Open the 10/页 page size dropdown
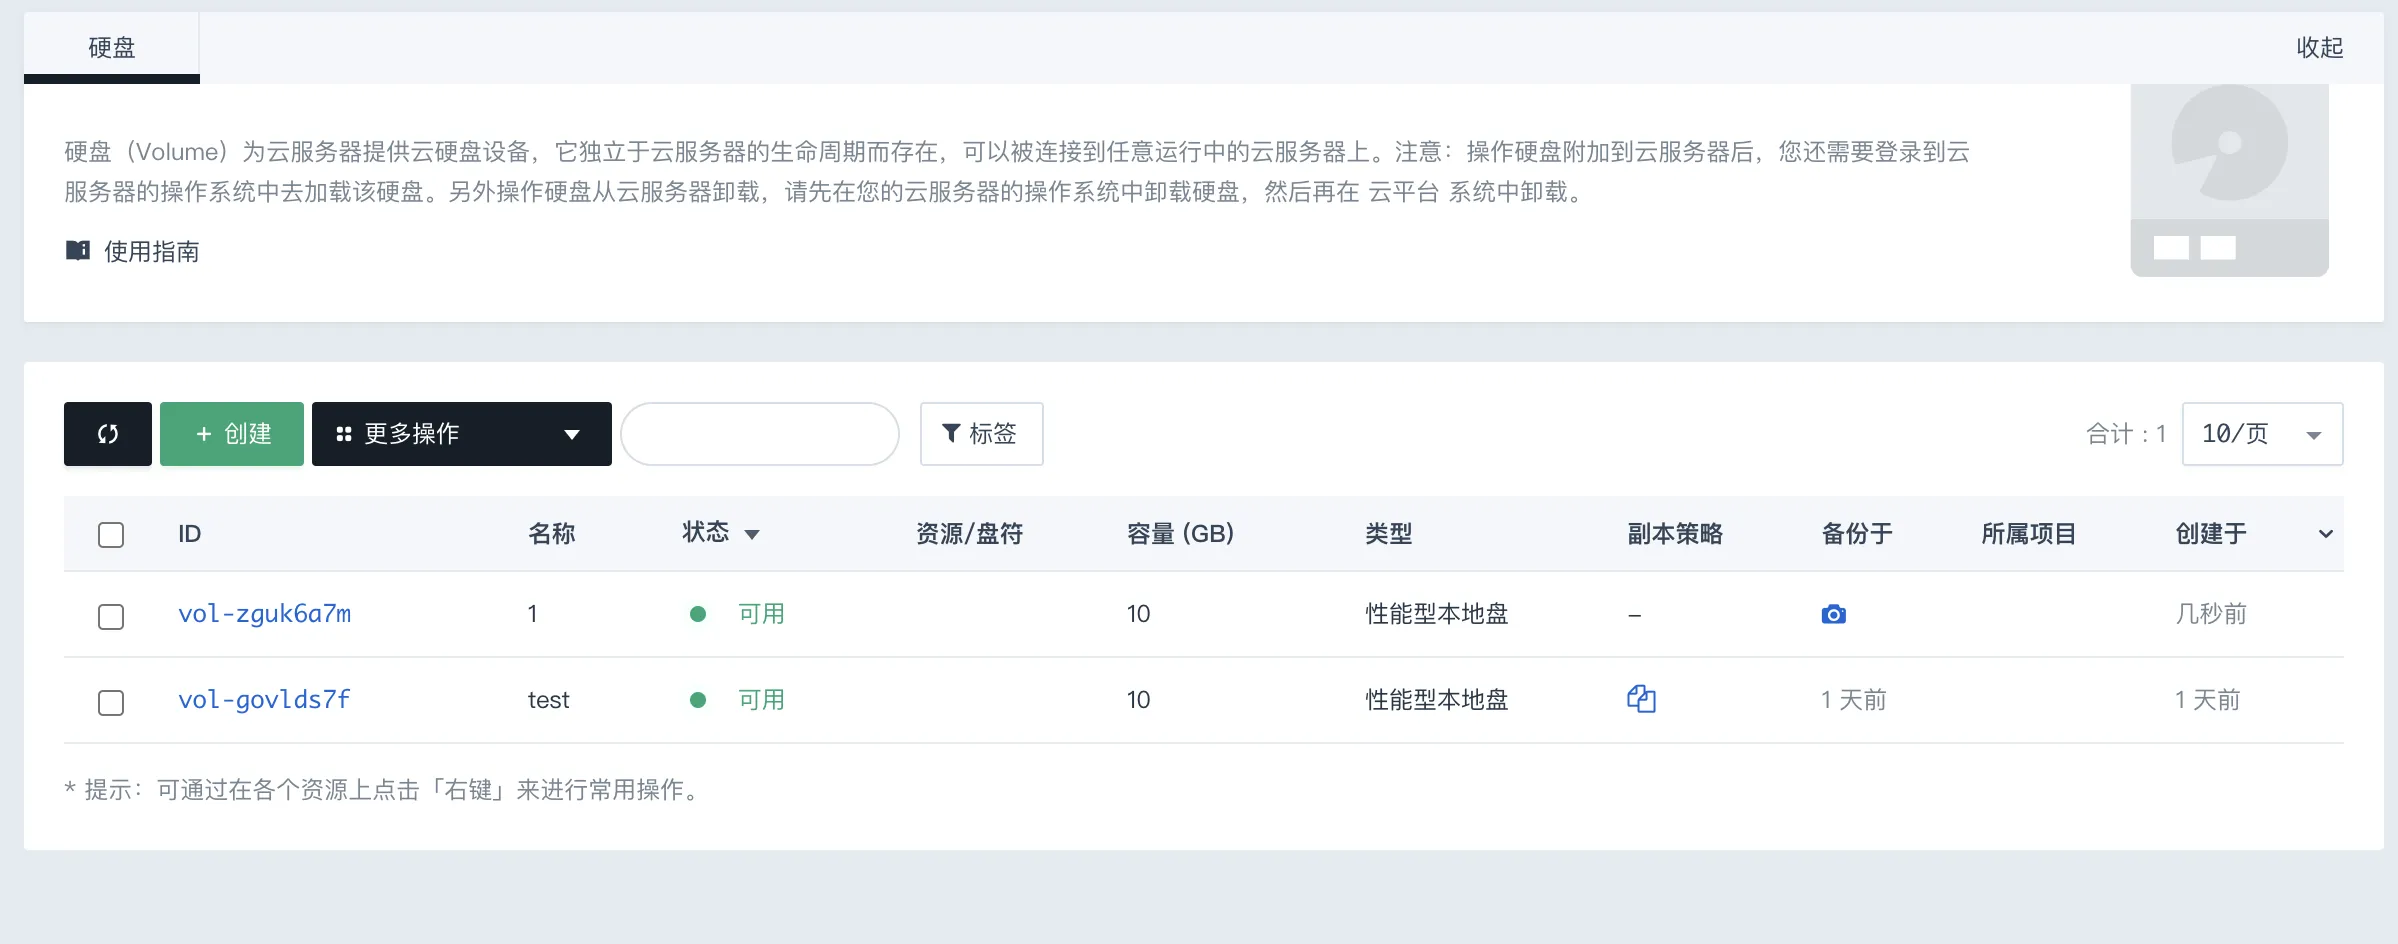Screen dimensions: 2398x944 [x=2262, y=434]
